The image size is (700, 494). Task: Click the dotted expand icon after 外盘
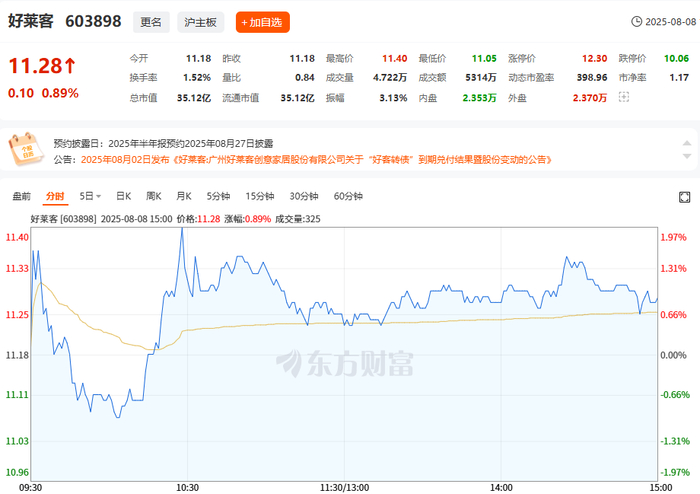[624, 97]
